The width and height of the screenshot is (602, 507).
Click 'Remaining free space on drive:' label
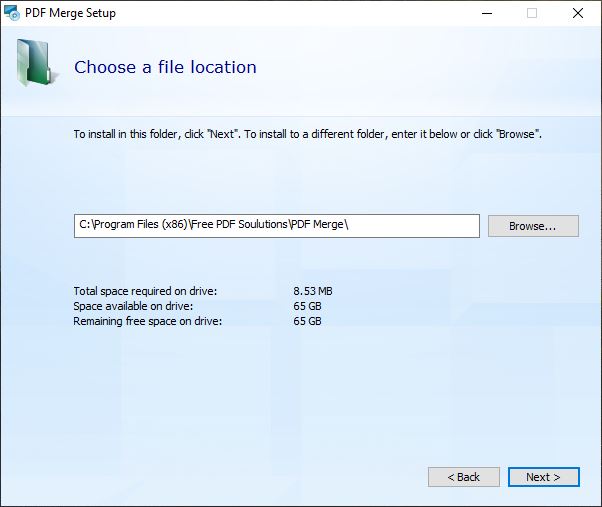(147, 321)
